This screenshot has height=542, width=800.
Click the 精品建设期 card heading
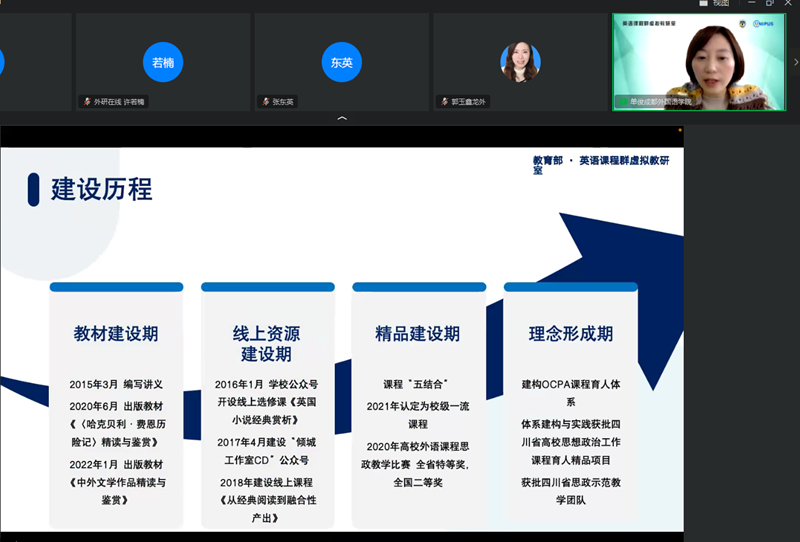[417, 333]
